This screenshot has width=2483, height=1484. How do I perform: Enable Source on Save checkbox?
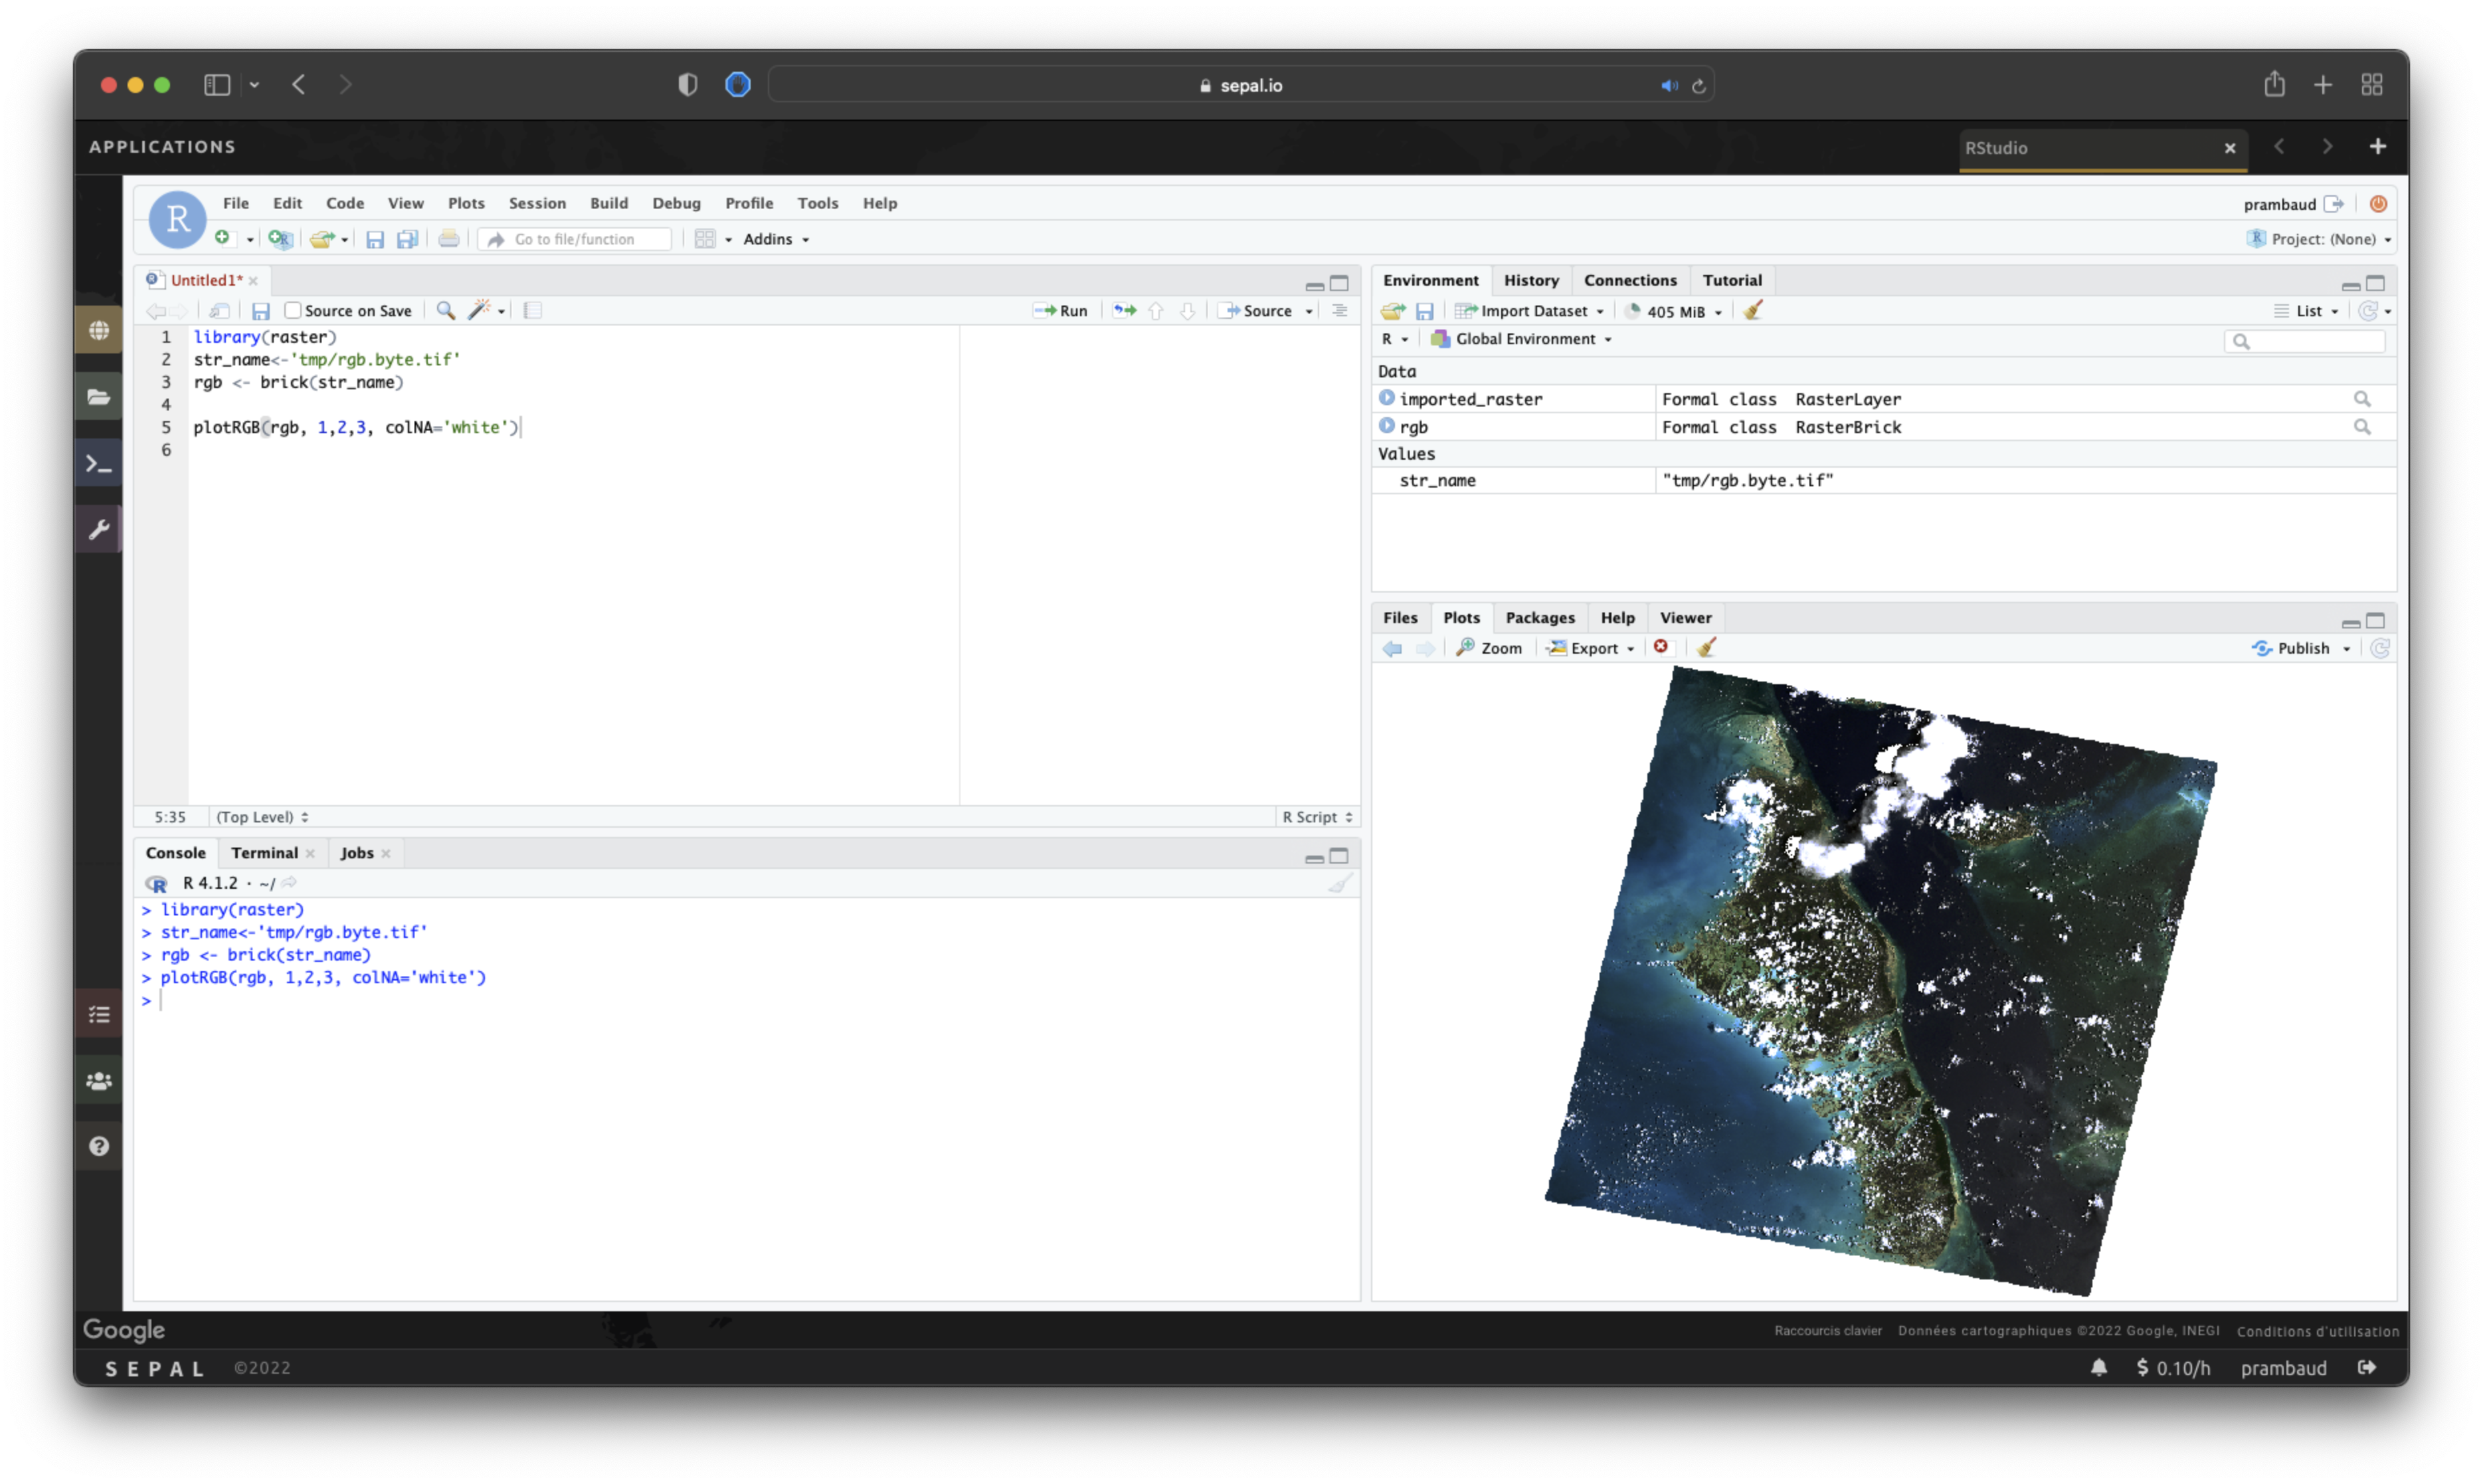pyautogui.click(x=293, y=310)
